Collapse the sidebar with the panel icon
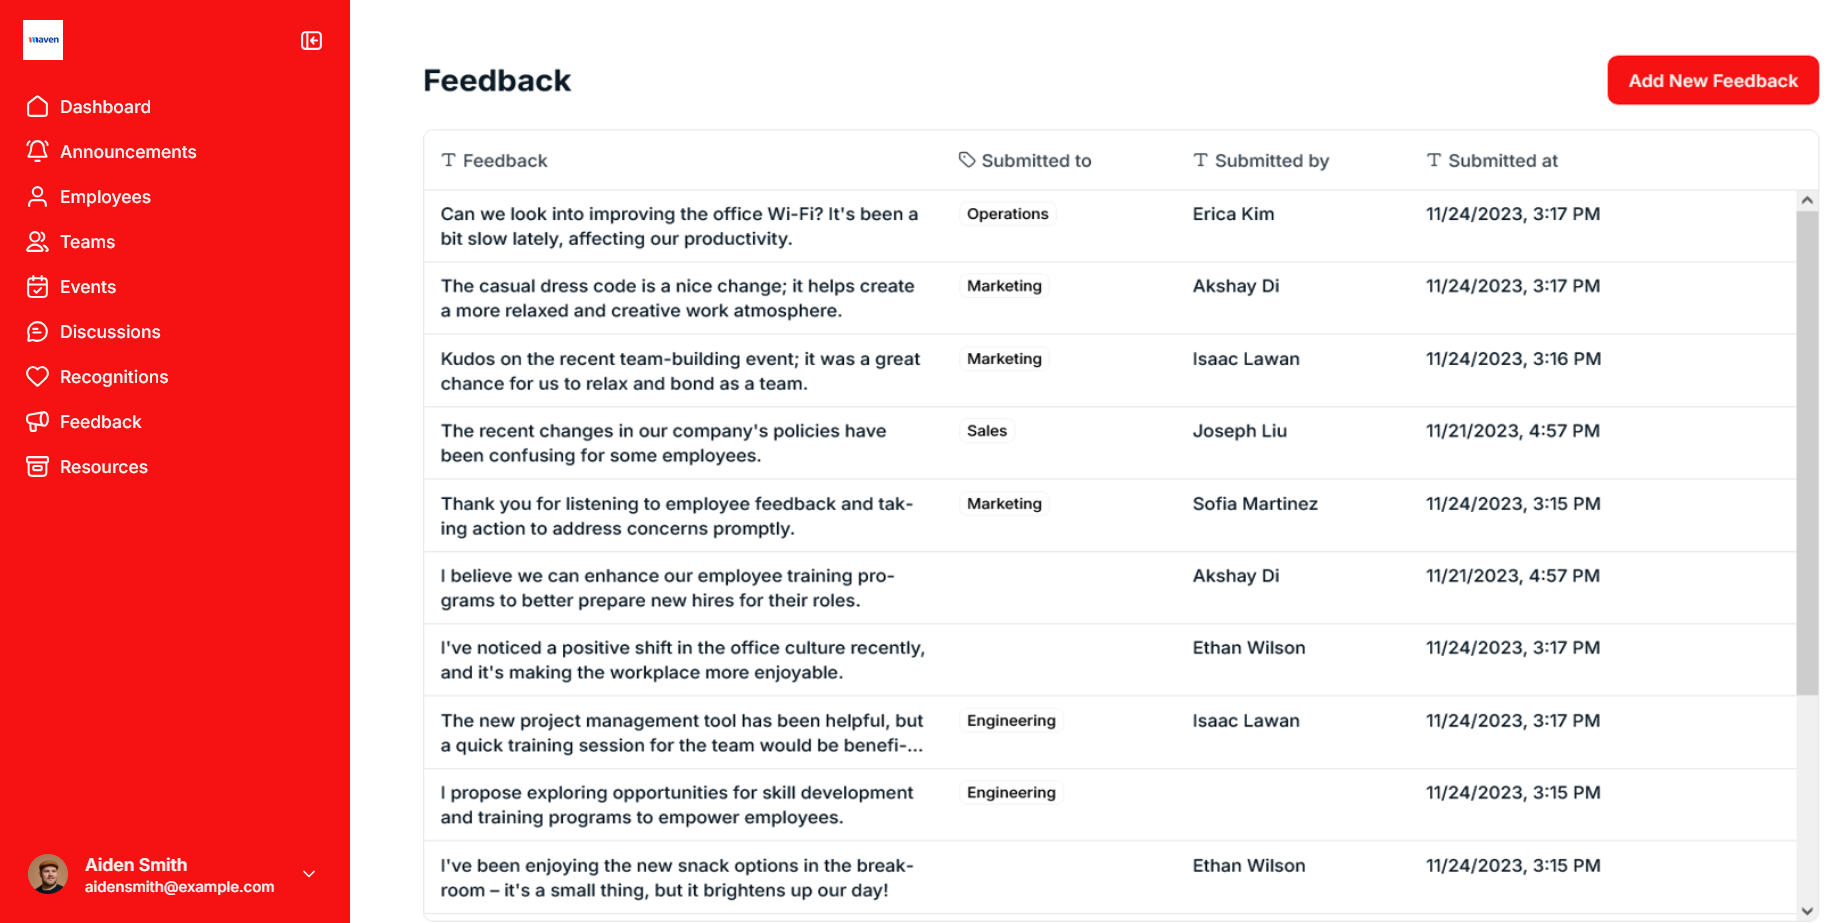Screen dimensions: 1834x923 pyautogui.click(x=311, y=40)
